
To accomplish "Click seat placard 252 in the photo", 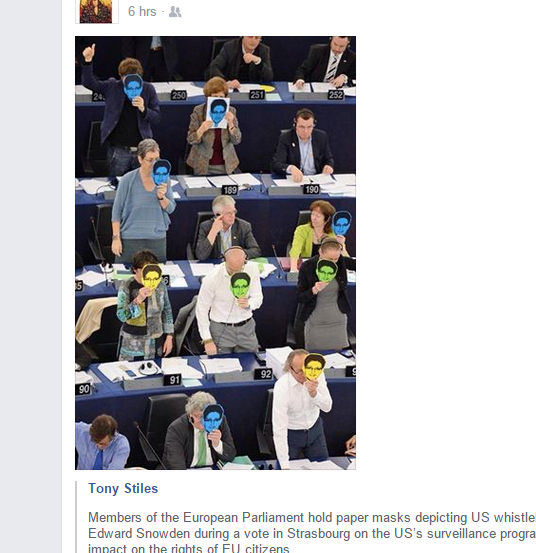I will (335, 95).
